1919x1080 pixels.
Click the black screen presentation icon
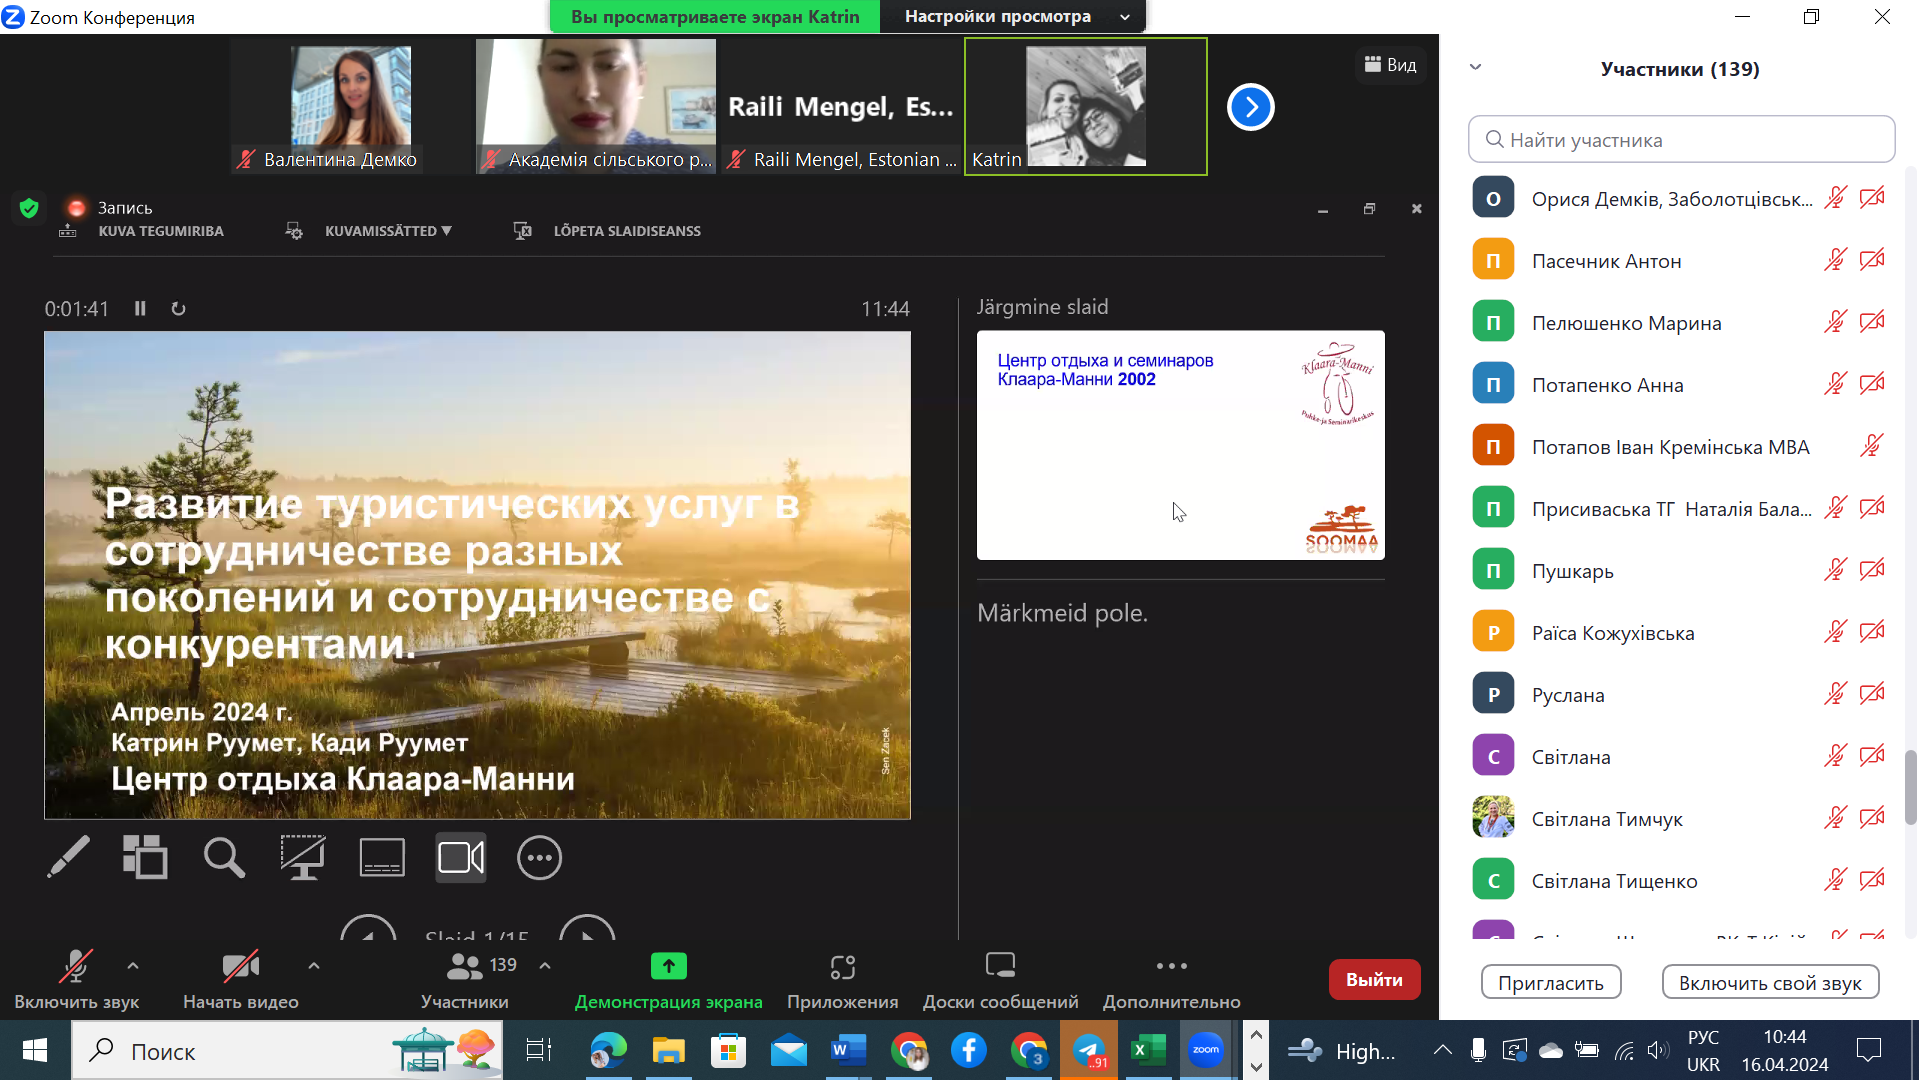tap(302, 857)
